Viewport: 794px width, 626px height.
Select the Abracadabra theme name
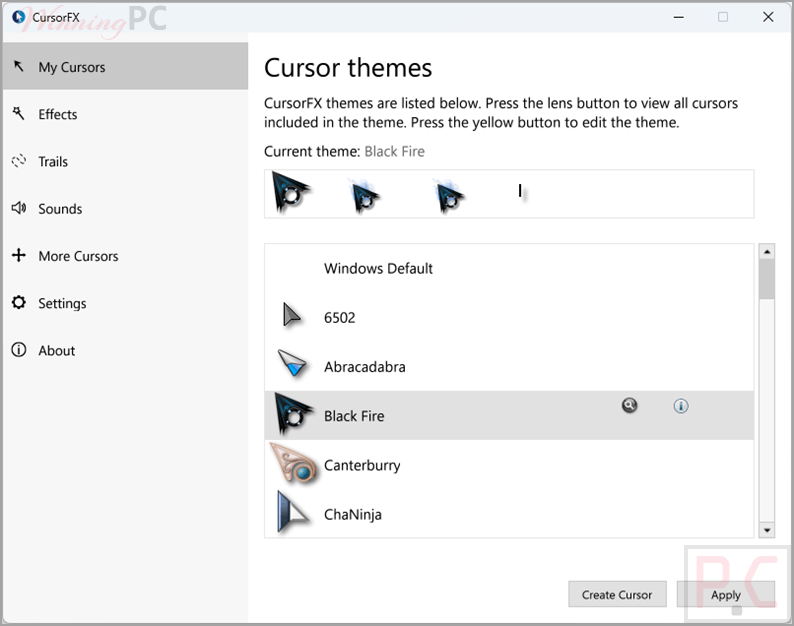click(365, 367)
